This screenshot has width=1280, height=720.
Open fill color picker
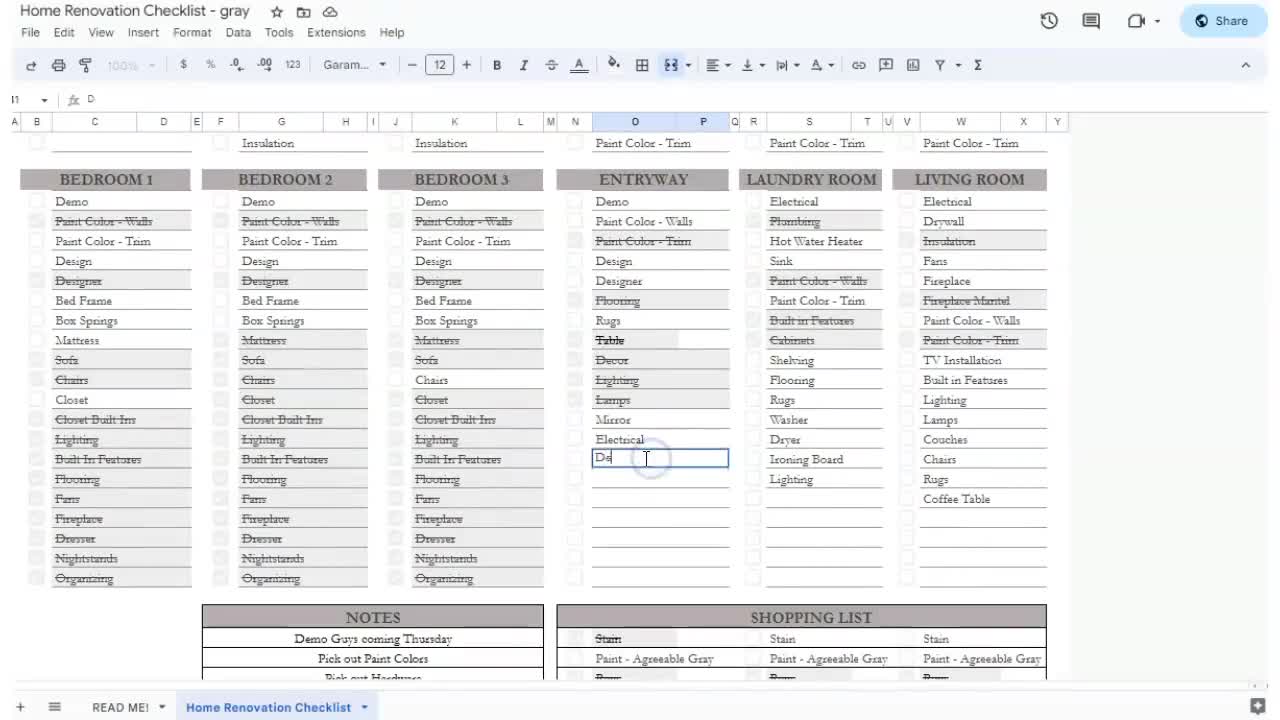click(613, 64)
